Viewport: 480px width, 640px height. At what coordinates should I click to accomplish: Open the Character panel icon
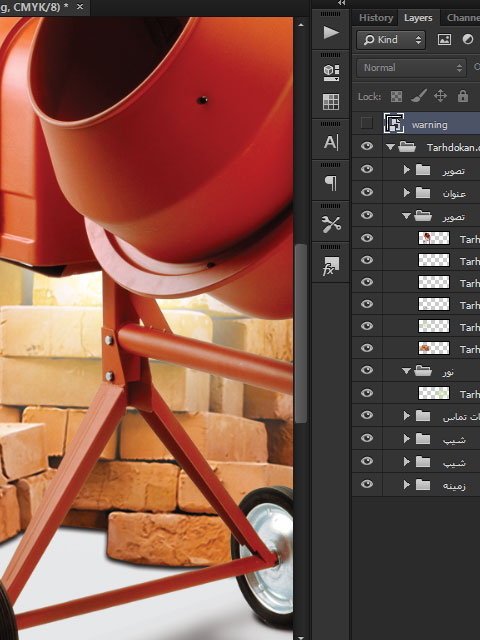pos(331,142)
